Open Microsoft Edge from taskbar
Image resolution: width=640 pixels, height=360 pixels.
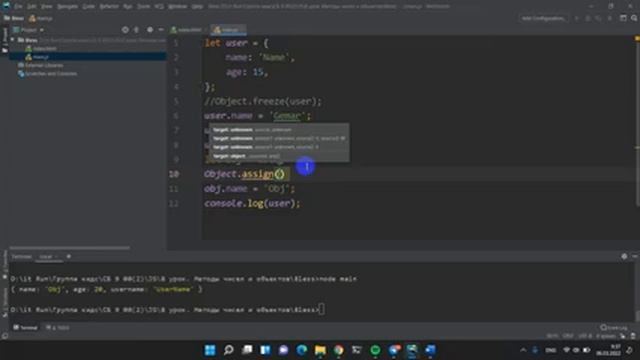[302, 350]
